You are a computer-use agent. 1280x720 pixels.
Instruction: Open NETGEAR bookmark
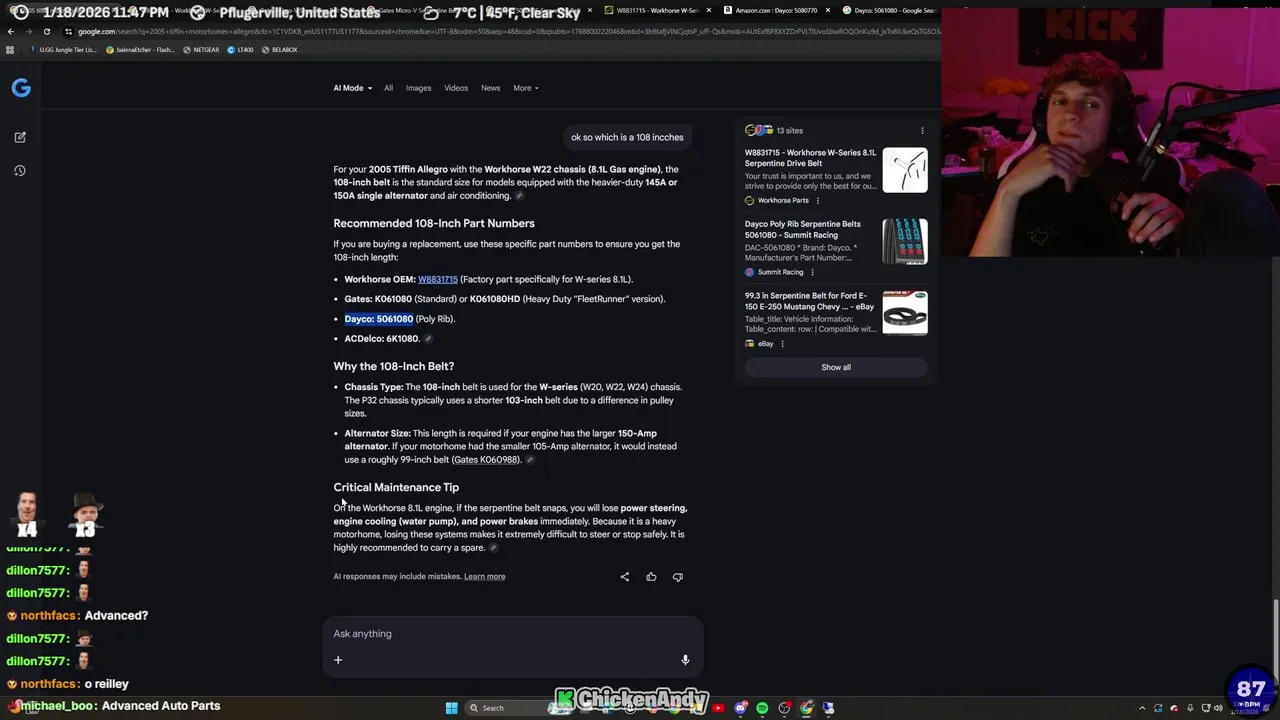coord(201,49)
